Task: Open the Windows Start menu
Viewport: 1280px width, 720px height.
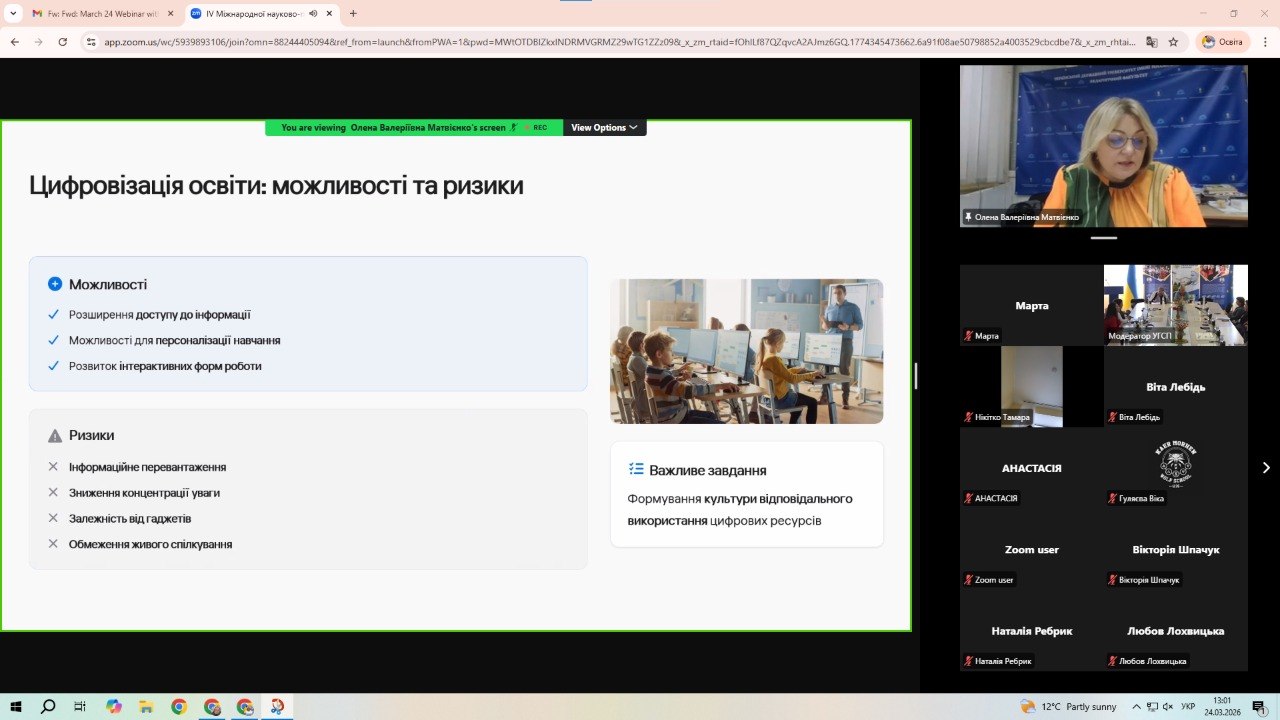Action: point(14,706)
